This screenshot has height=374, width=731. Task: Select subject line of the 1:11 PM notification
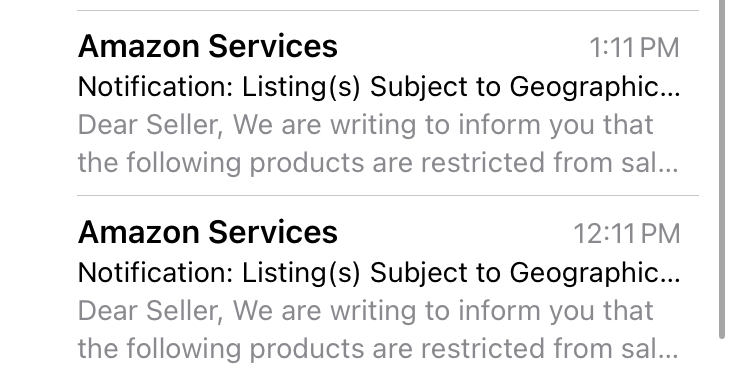pos(379,87)
